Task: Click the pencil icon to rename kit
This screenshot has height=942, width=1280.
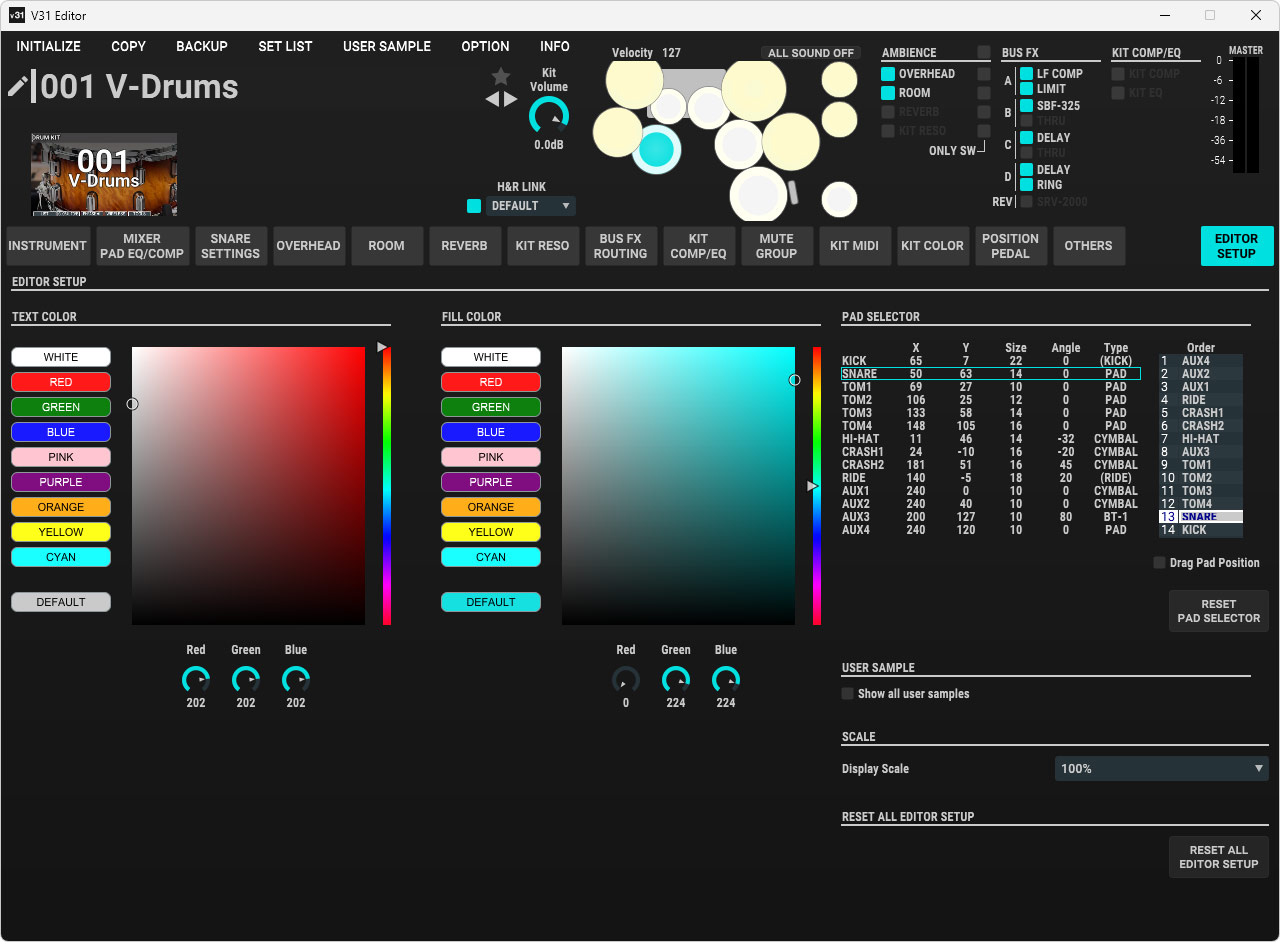Action: tap(18, 87)
